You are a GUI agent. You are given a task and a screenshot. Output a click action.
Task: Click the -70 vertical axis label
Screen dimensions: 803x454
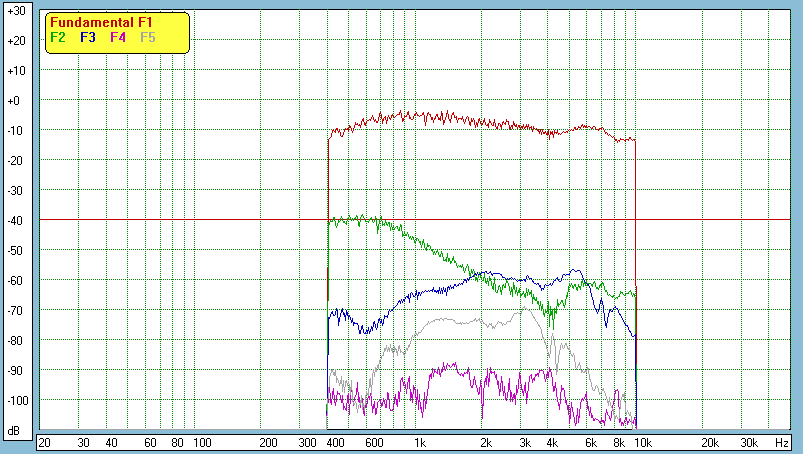pyautogui.click(x=16, y=310)
